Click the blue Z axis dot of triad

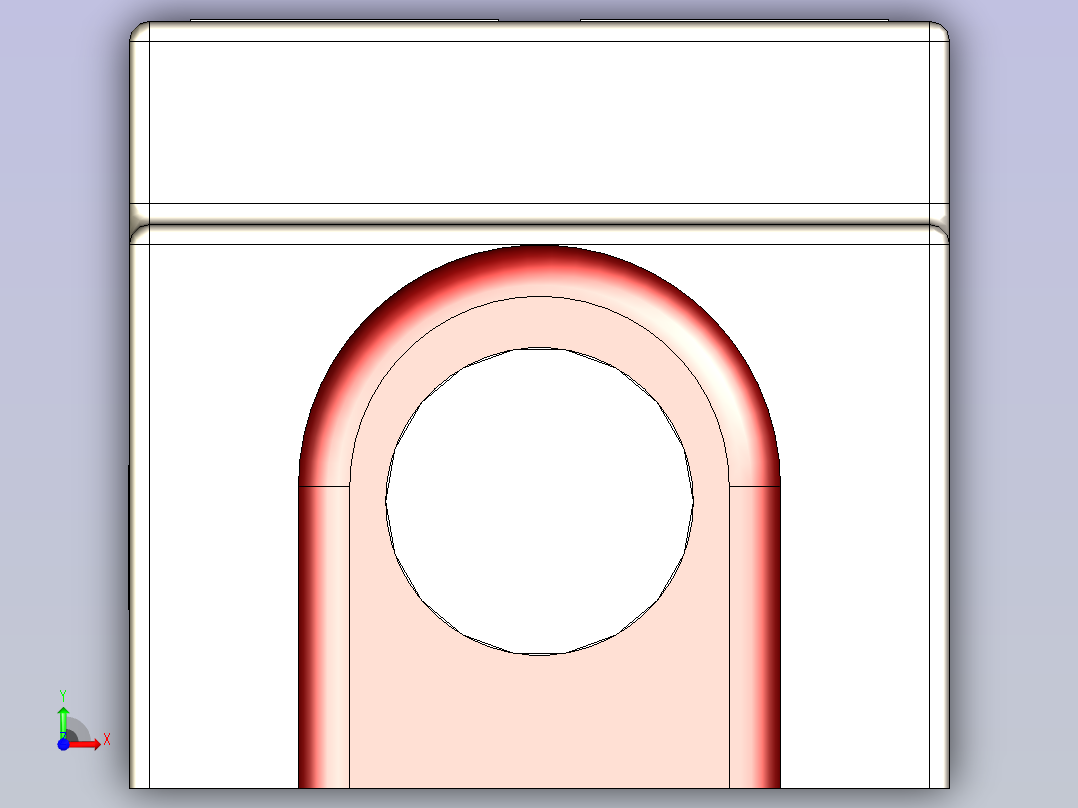click(x=63, y=744)
